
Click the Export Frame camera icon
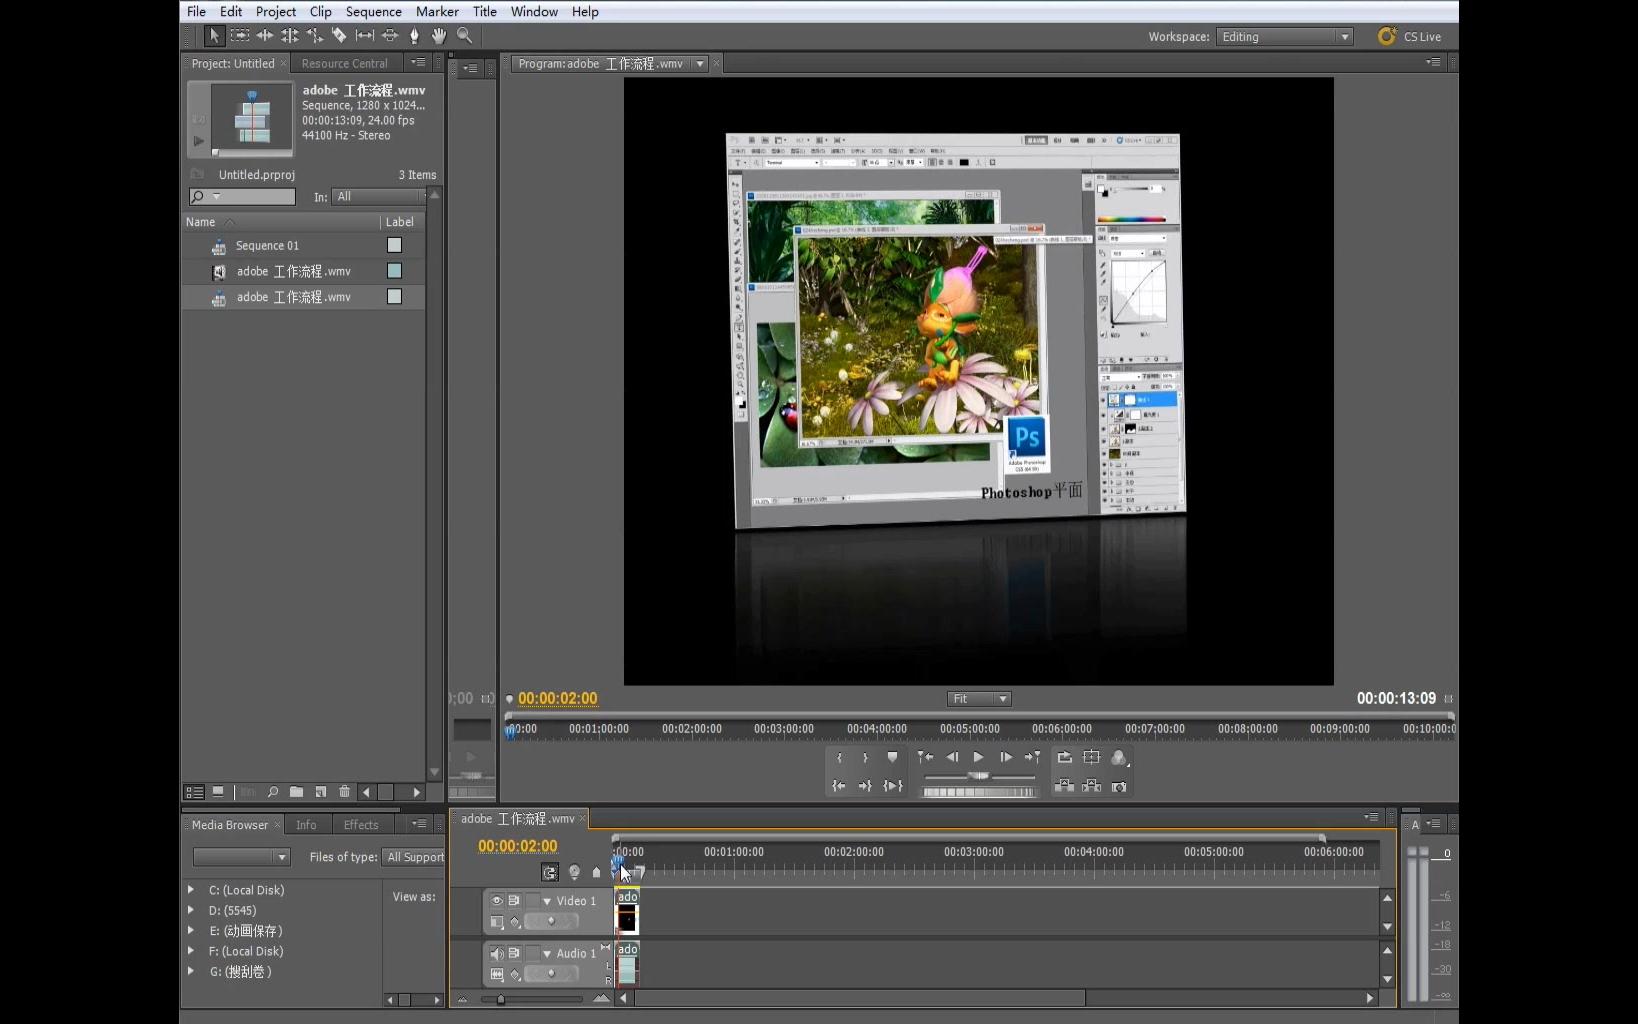pyautogui.click(x=1119, y=787)
